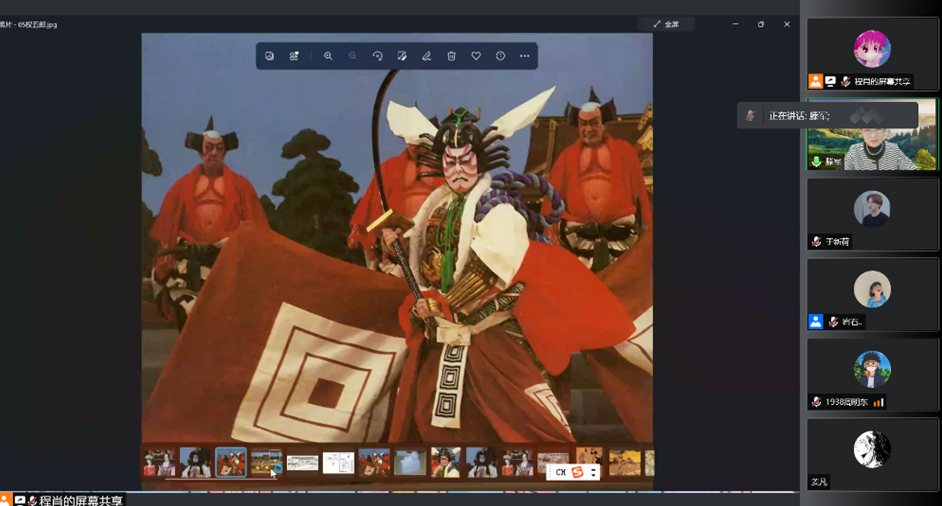Expand input method options arrows

point(593,472)
